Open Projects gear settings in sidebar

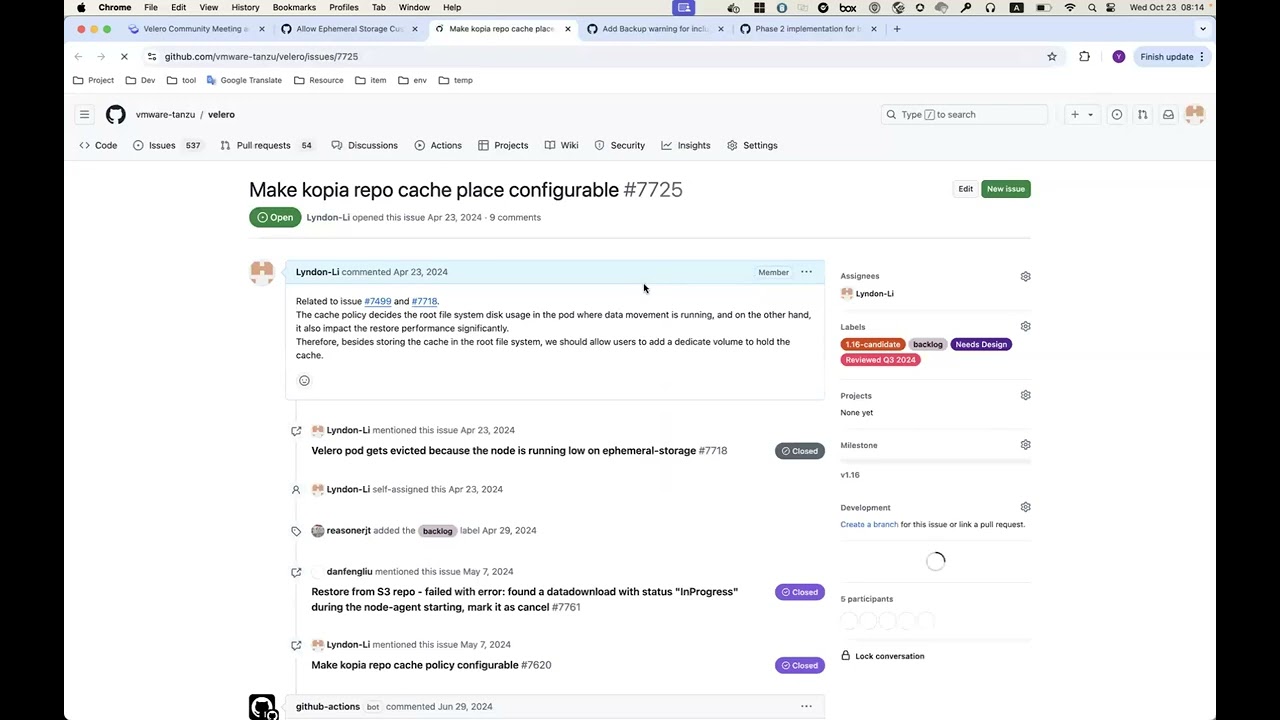[1025, 396]
